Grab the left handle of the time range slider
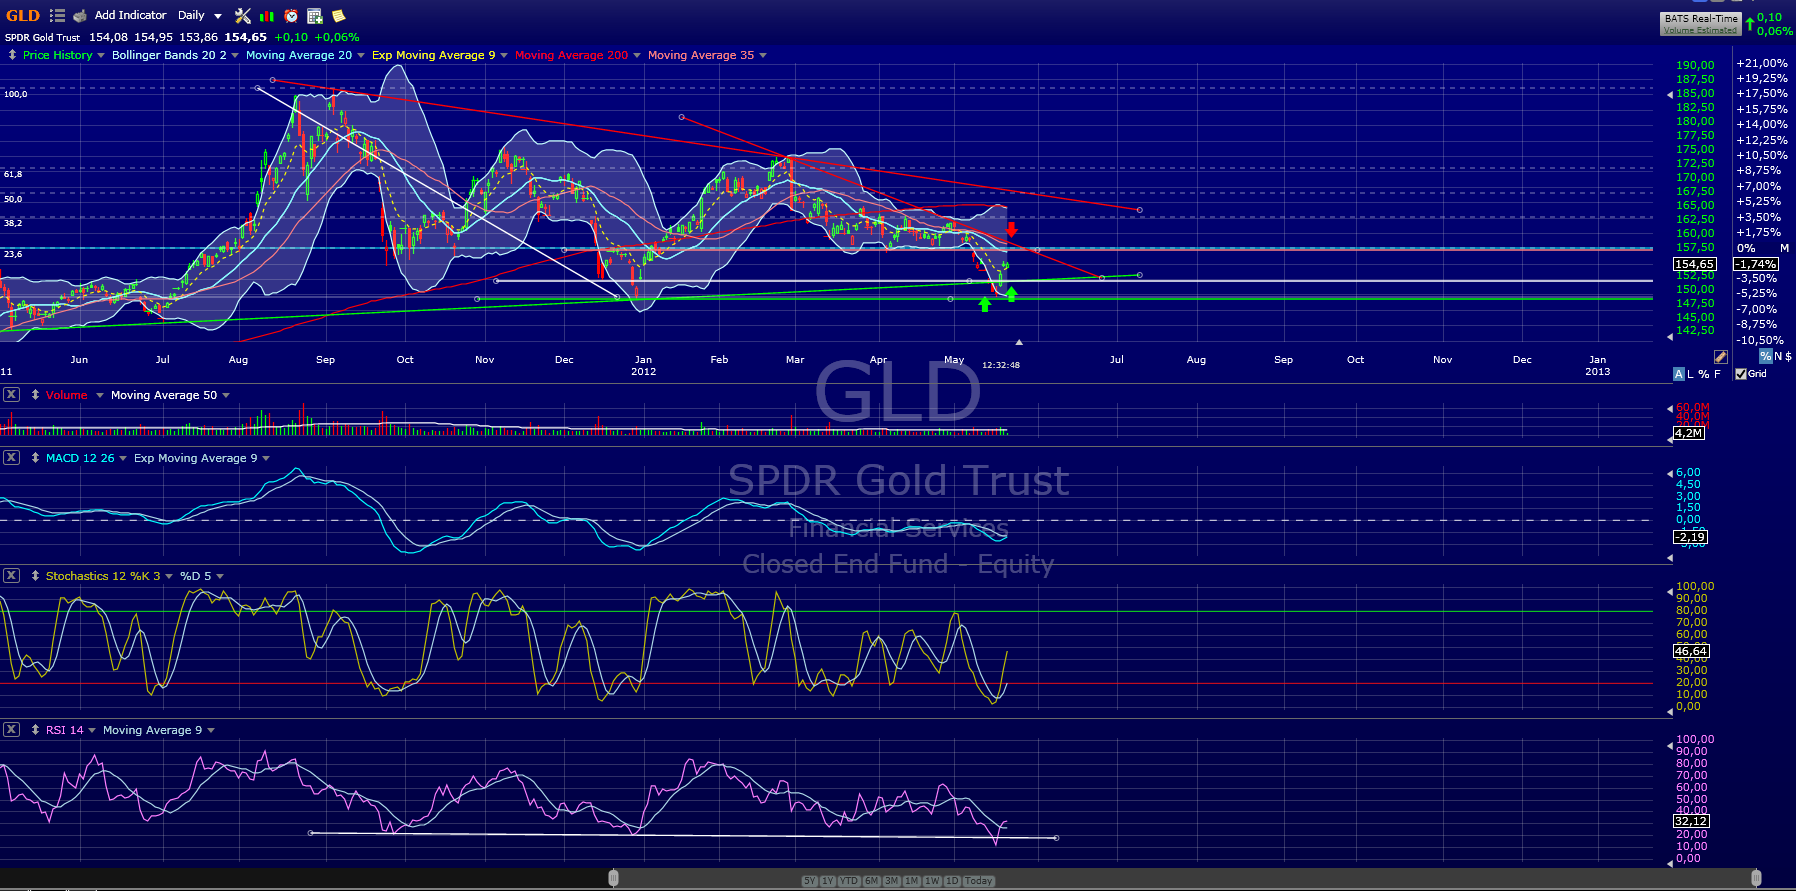 [613, 878]
